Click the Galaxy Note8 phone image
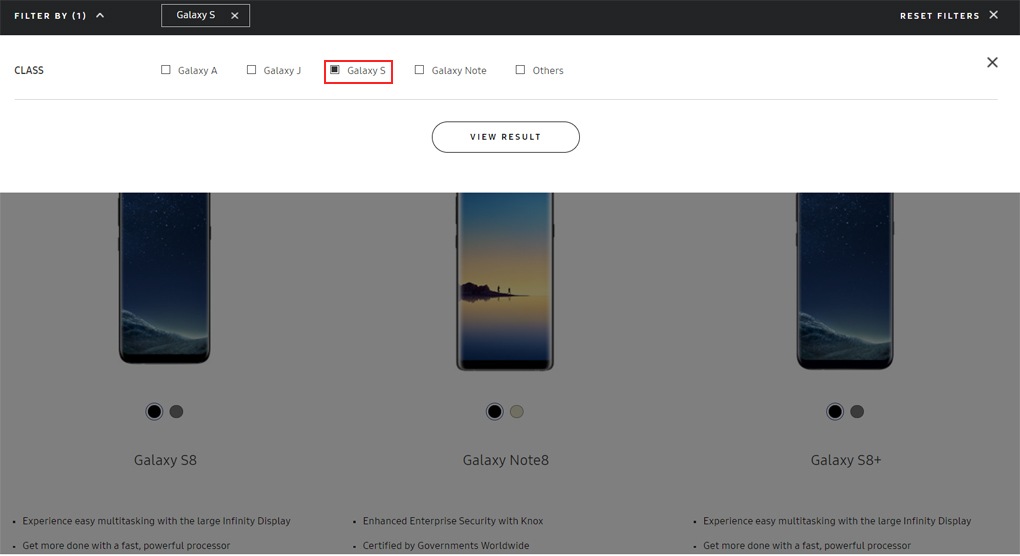This screenshot has width=1020, height=556. point(505,282)
